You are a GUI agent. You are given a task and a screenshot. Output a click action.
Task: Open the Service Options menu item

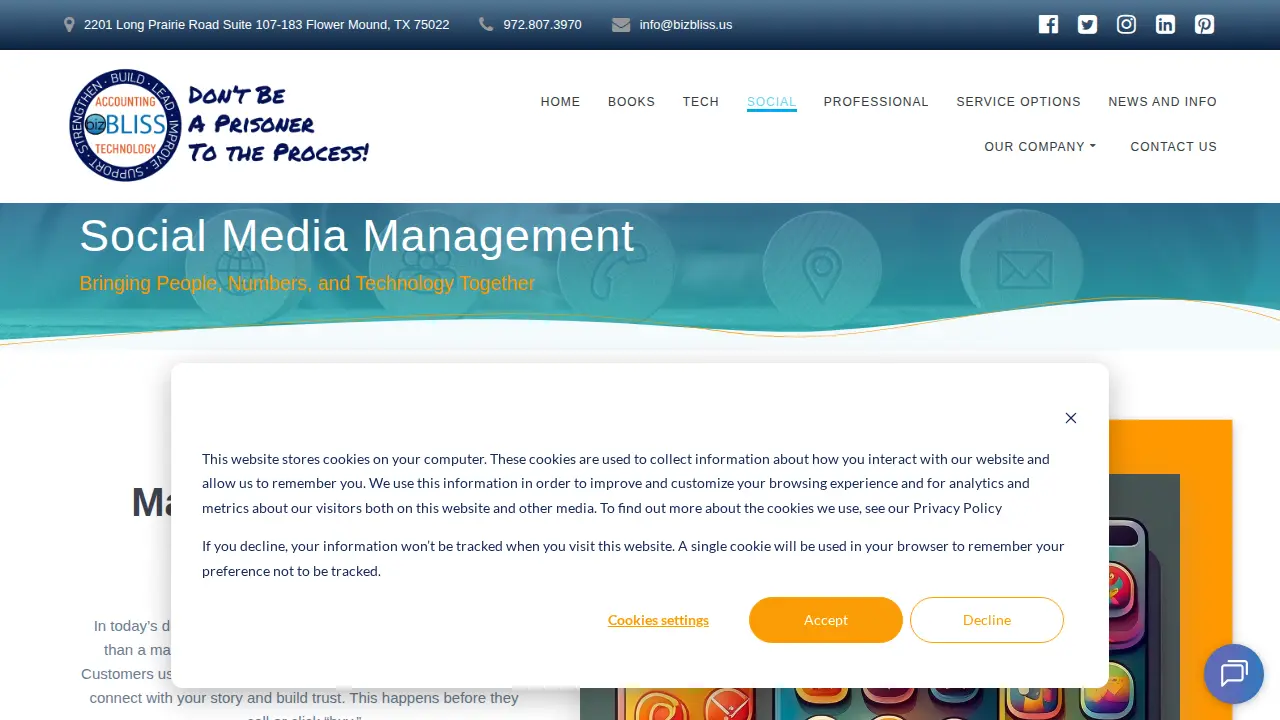coord(1018,102)
